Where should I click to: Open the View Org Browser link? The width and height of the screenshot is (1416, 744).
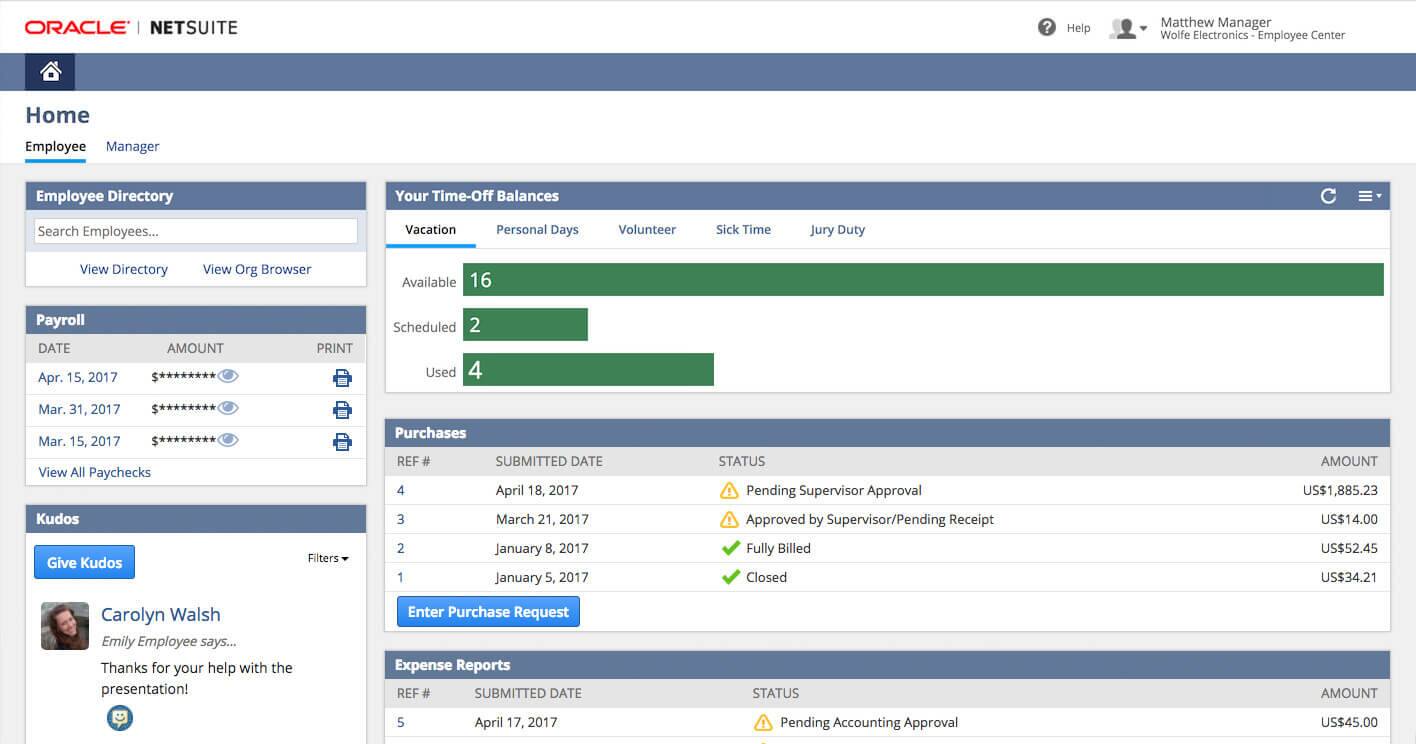click(x=257, y=269)
